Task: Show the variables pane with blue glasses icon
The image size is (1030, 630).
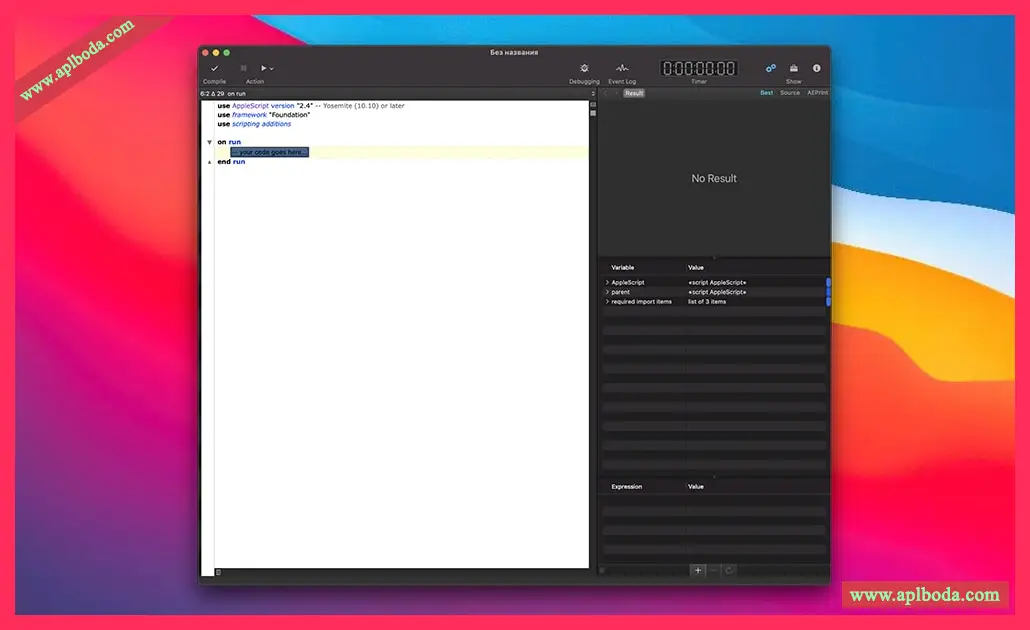Action: tap(771, 68)
